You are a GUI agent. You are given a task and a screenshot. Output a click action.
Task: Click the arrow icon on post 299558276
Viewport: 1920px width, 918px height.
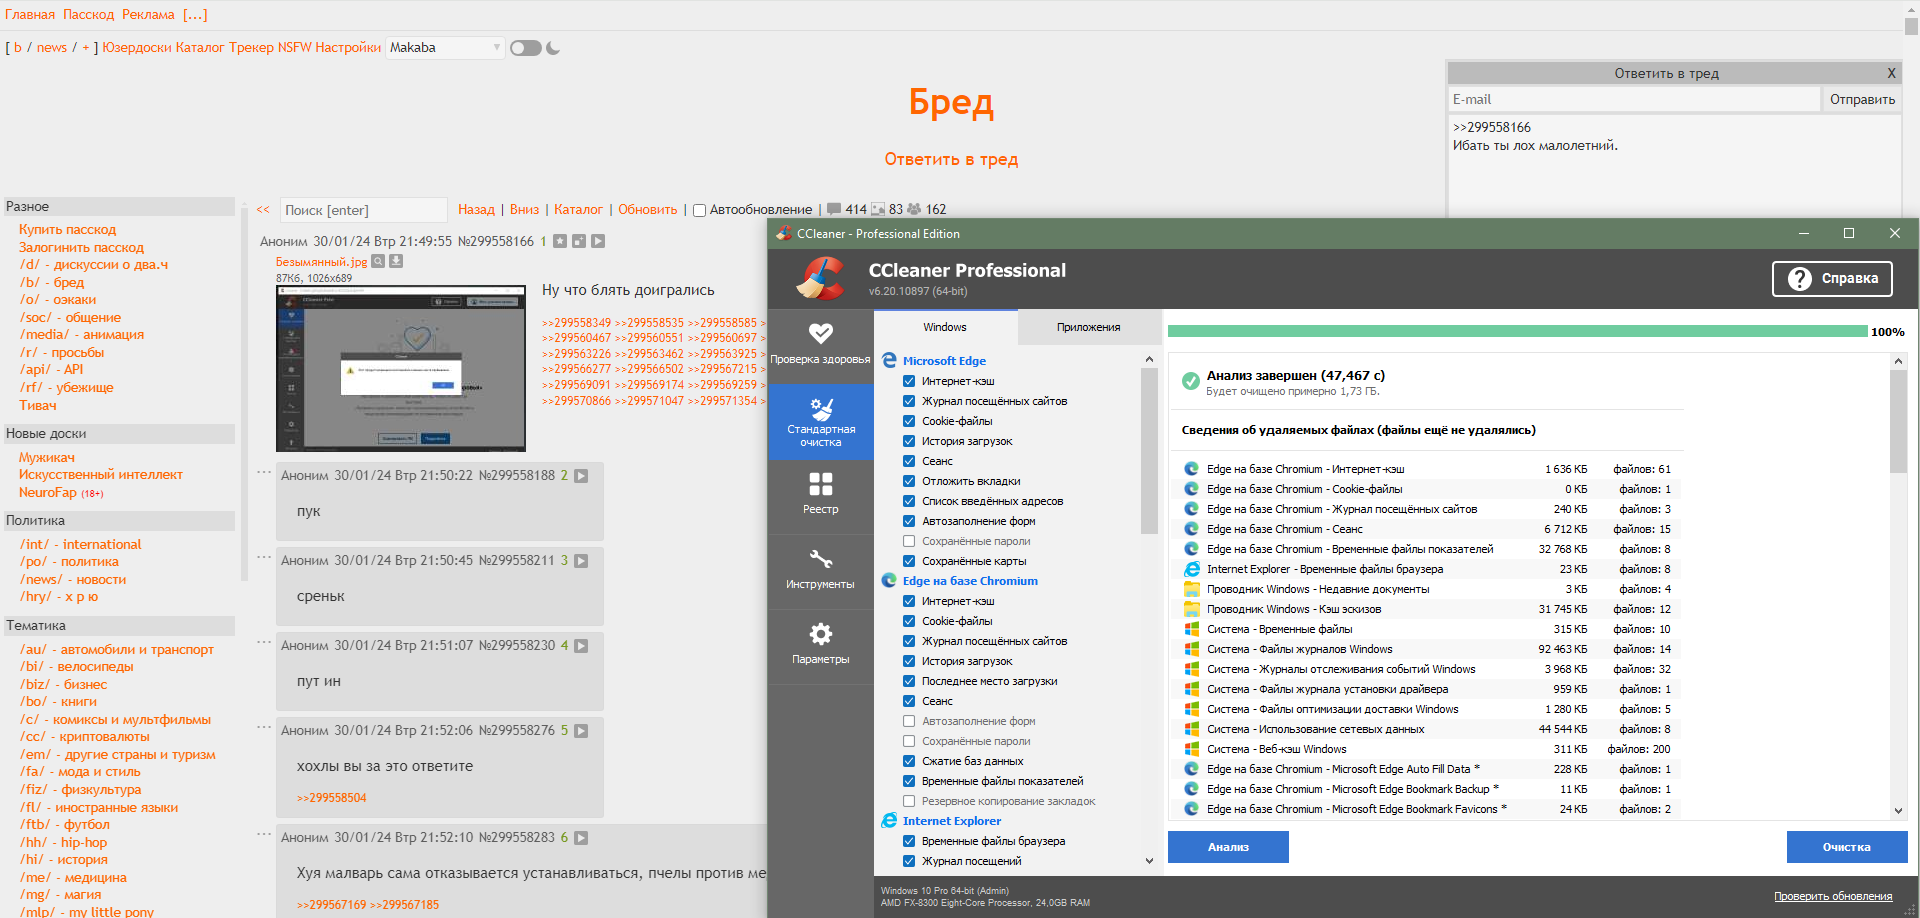point(581,731)
